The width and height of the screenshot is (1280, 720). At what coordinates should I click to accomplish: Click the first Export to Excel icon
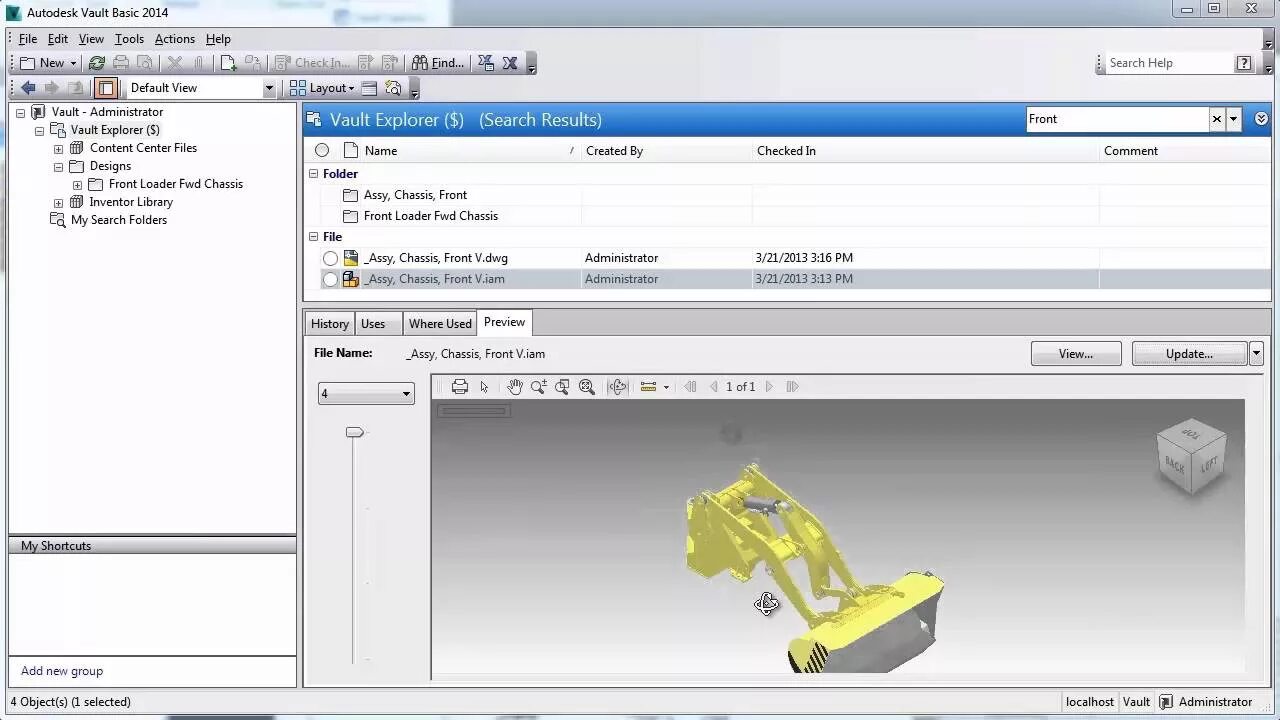(x=486, y=63)
